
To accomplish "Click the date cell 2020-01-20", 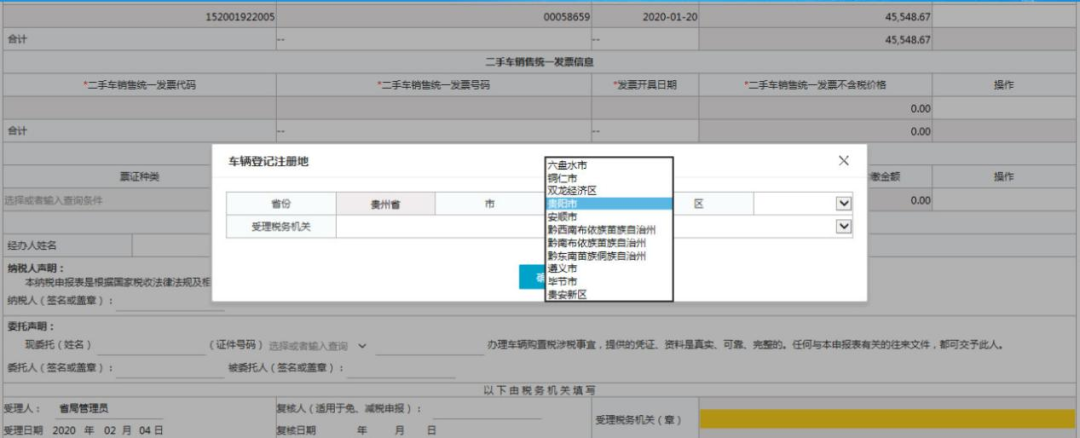I will tap(645, 17).
